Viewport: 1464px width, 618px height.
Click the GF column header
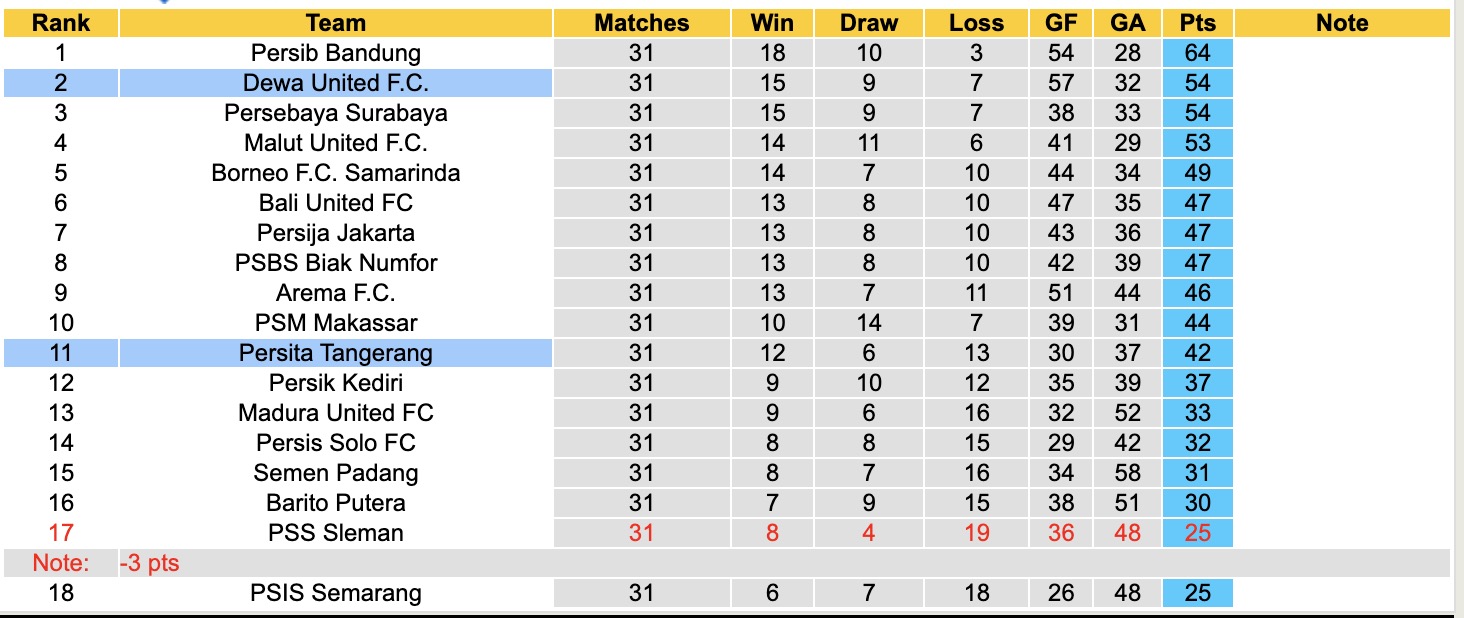(x=1061, y=23)
